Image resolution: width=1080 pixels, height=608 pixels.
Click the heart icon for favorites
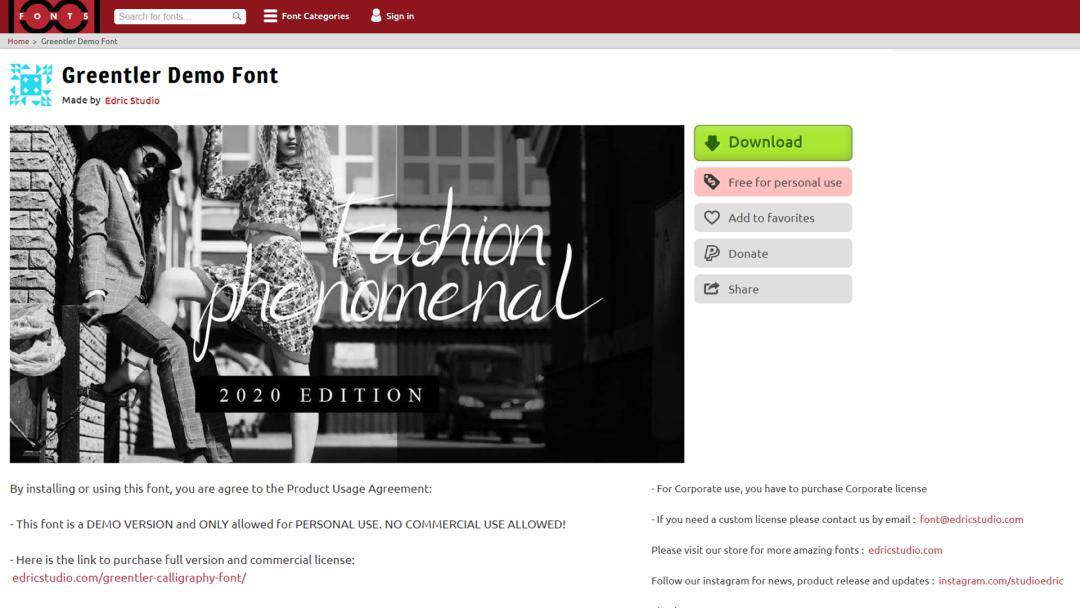point(712,218)
